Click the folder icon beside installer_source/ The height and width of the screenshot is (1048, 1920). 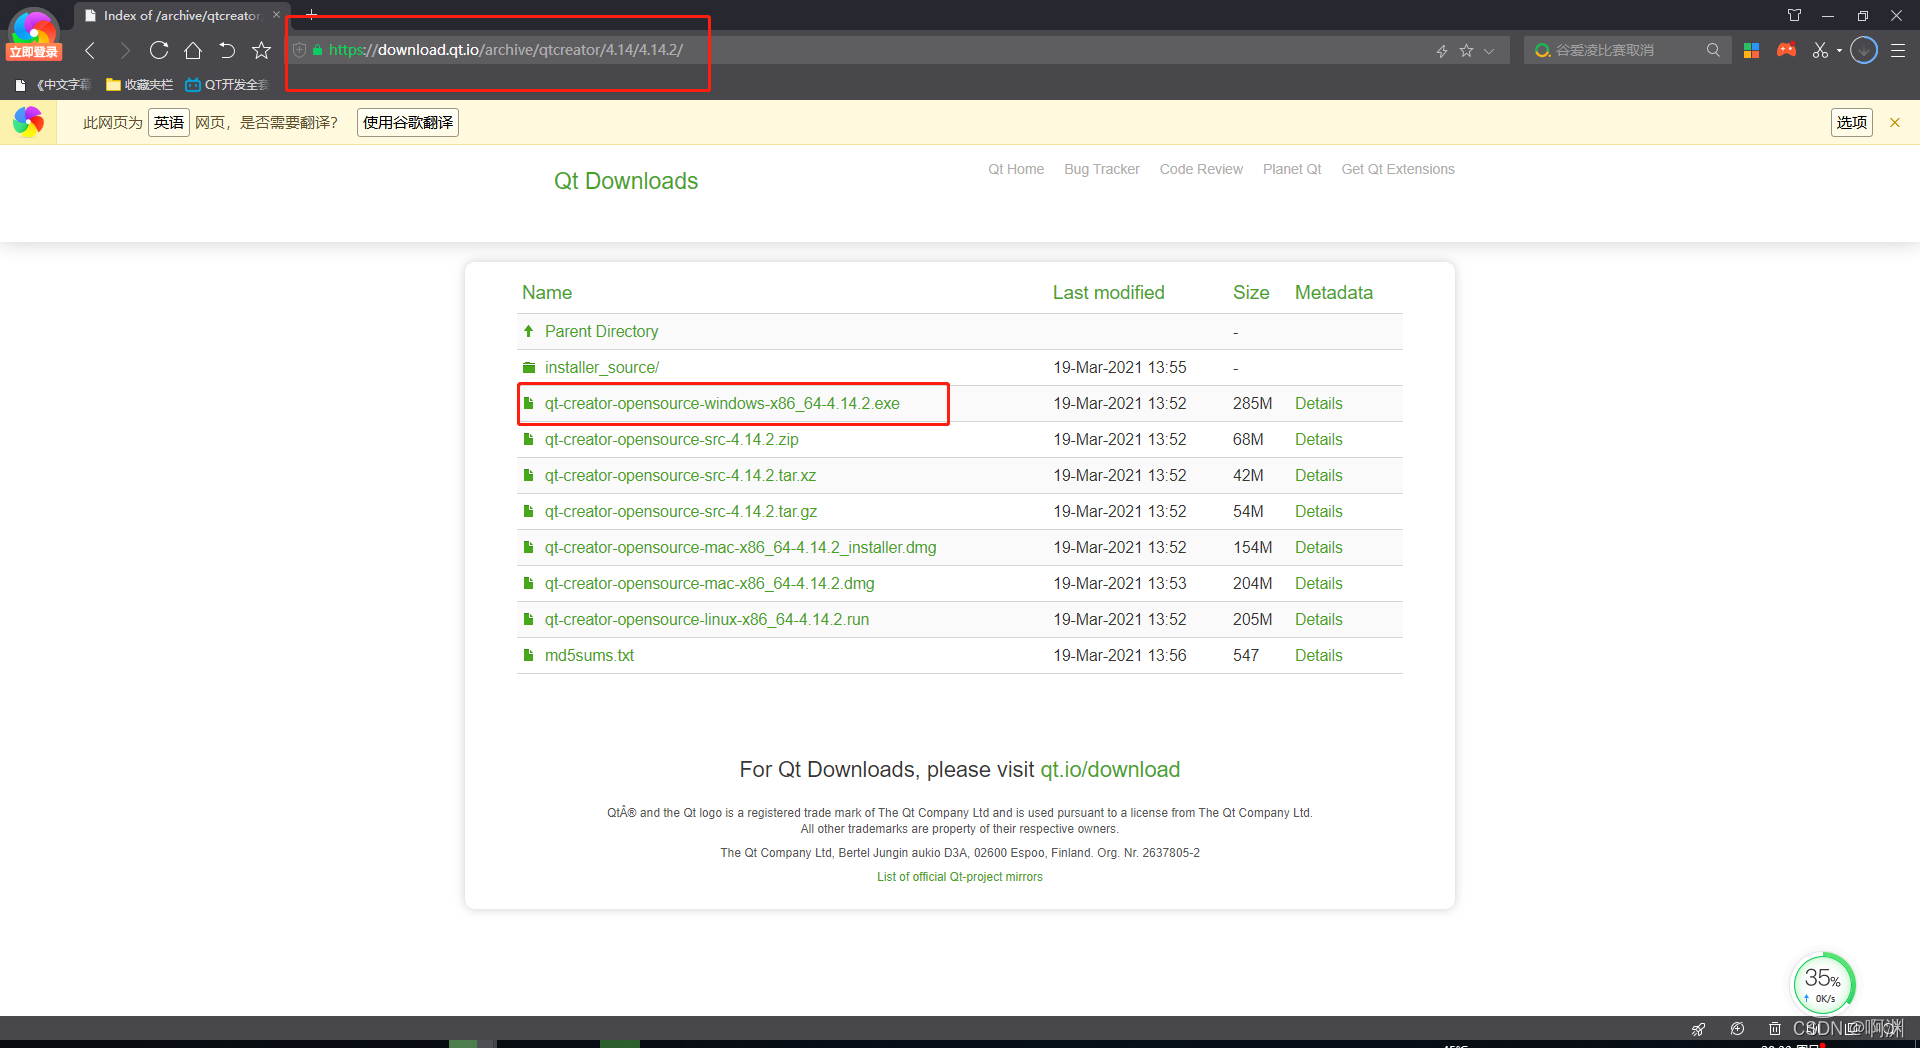(x=529, y=367)
